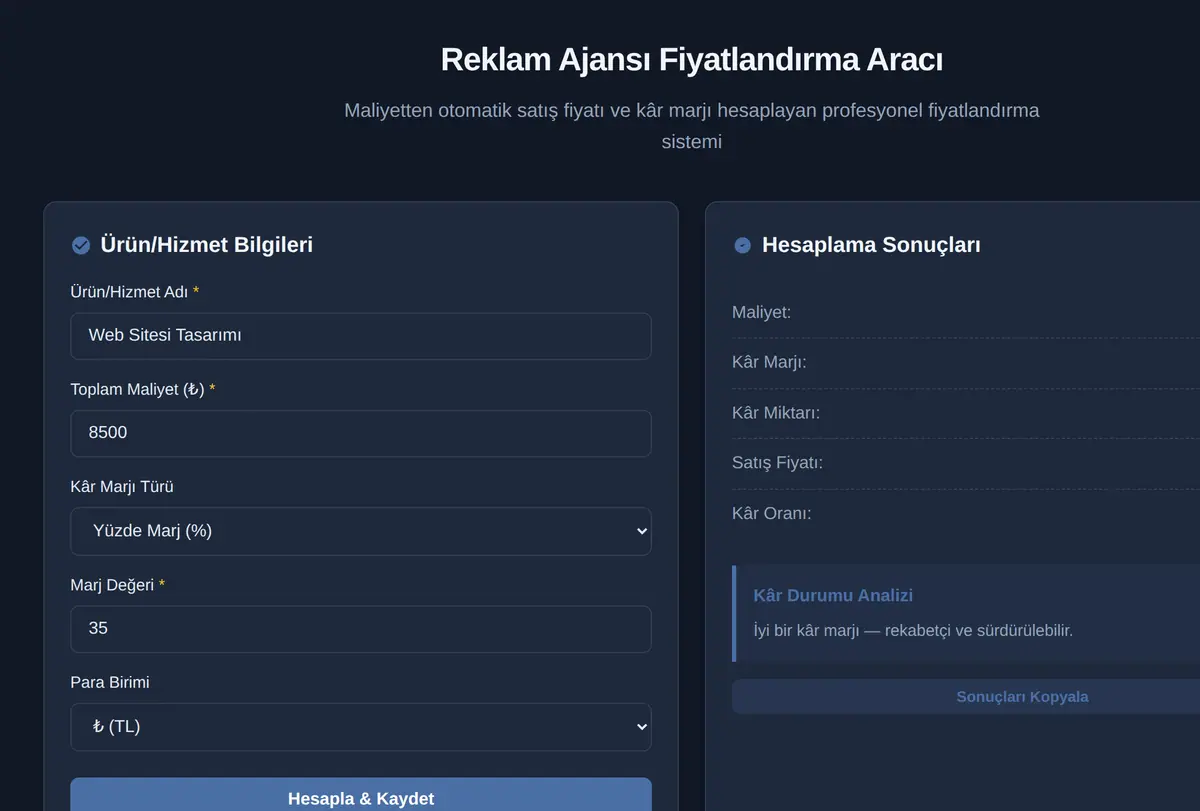Click the Reklam Ajansı Fiyatlandırma Aracı title

(x=692, y=59)
